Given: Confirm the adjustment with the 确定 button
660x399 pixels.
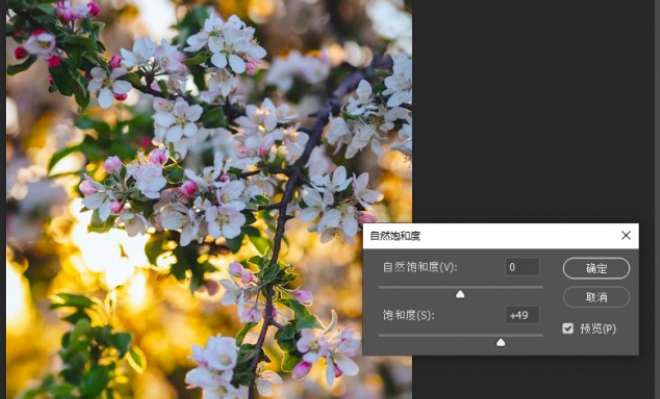Looking at the screenshot, I should (596, 268).
